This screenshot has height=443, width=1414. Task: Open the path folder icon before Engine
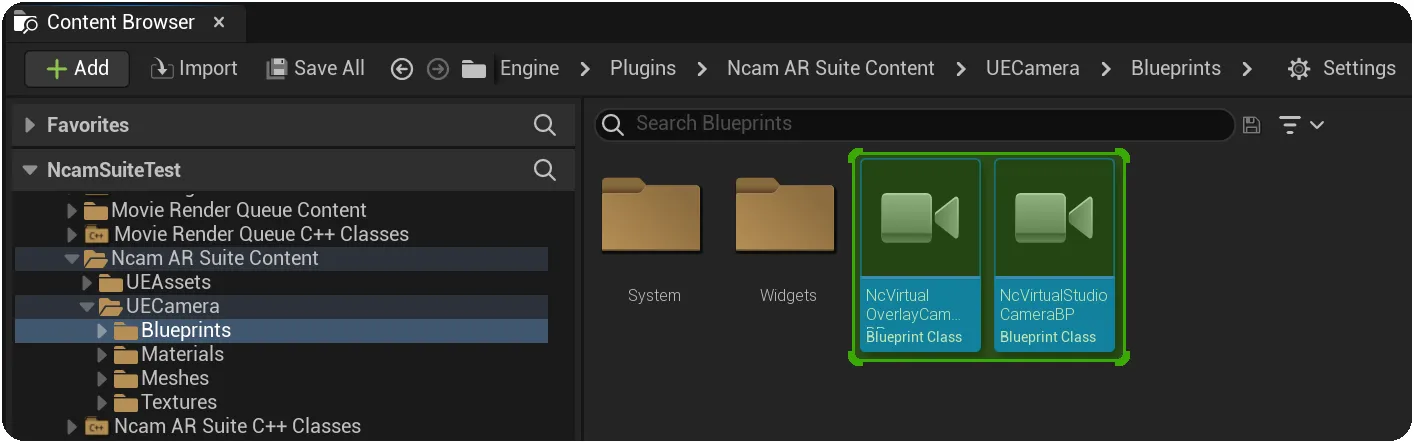[474, 69]
